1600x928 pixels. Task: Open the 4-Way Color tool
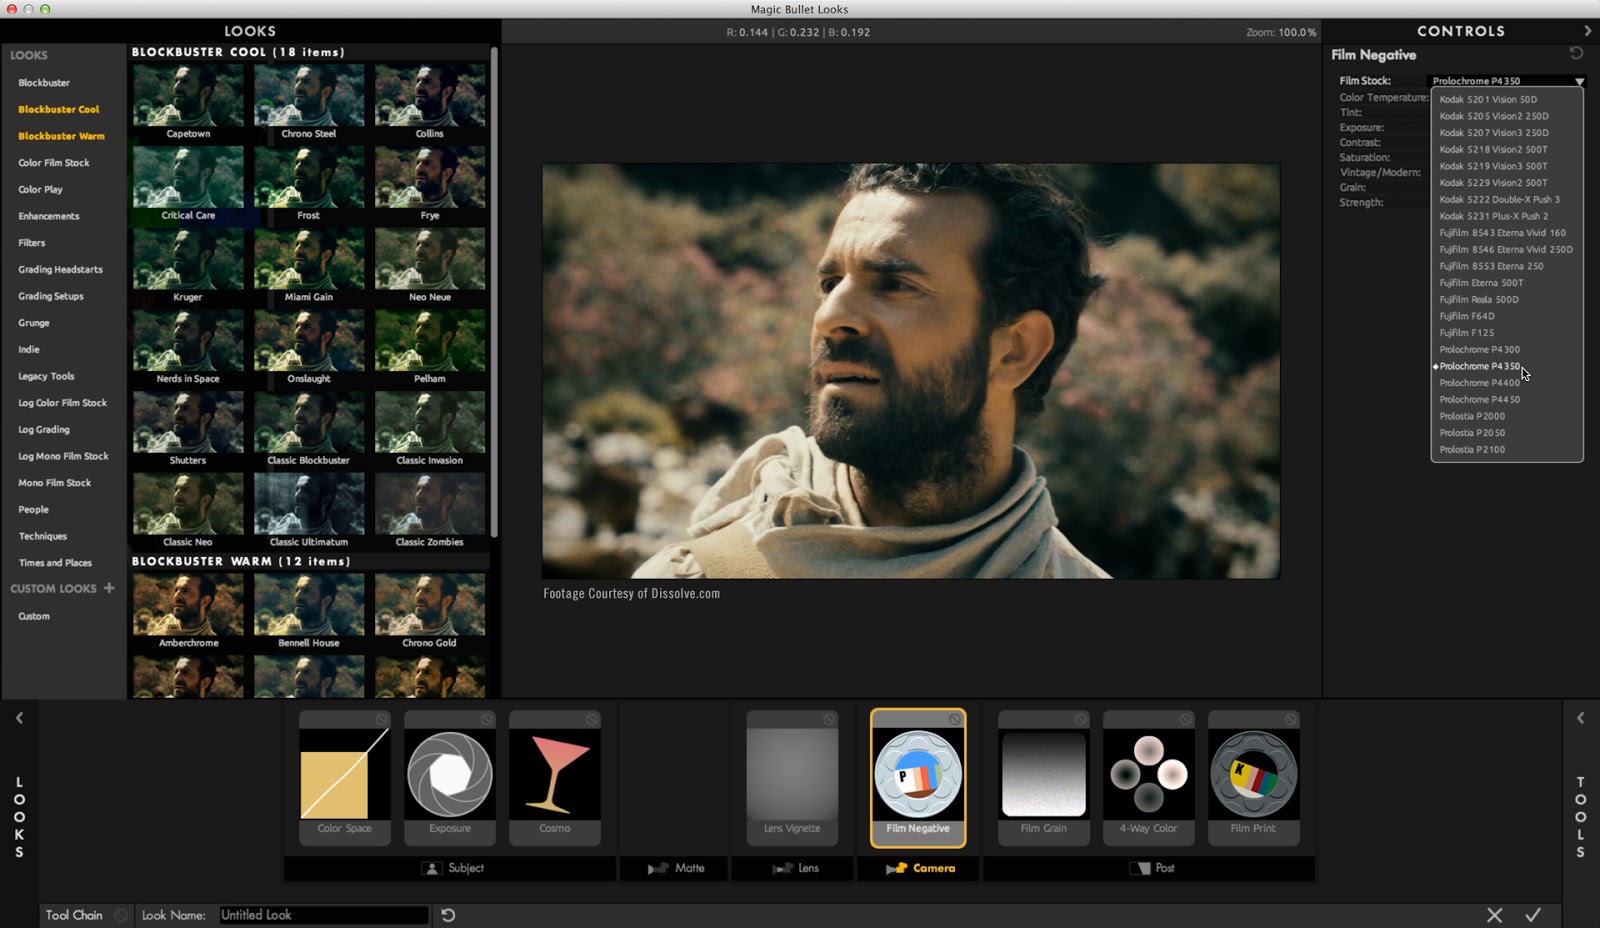(1148, 775)
